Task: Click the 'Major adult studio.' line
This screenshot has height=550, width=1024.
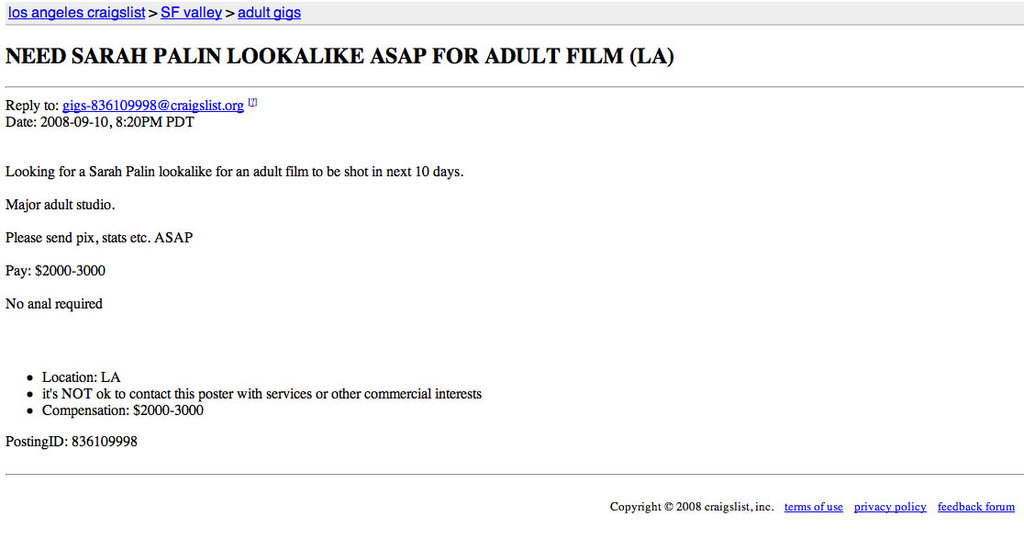Action: [60, 205]
